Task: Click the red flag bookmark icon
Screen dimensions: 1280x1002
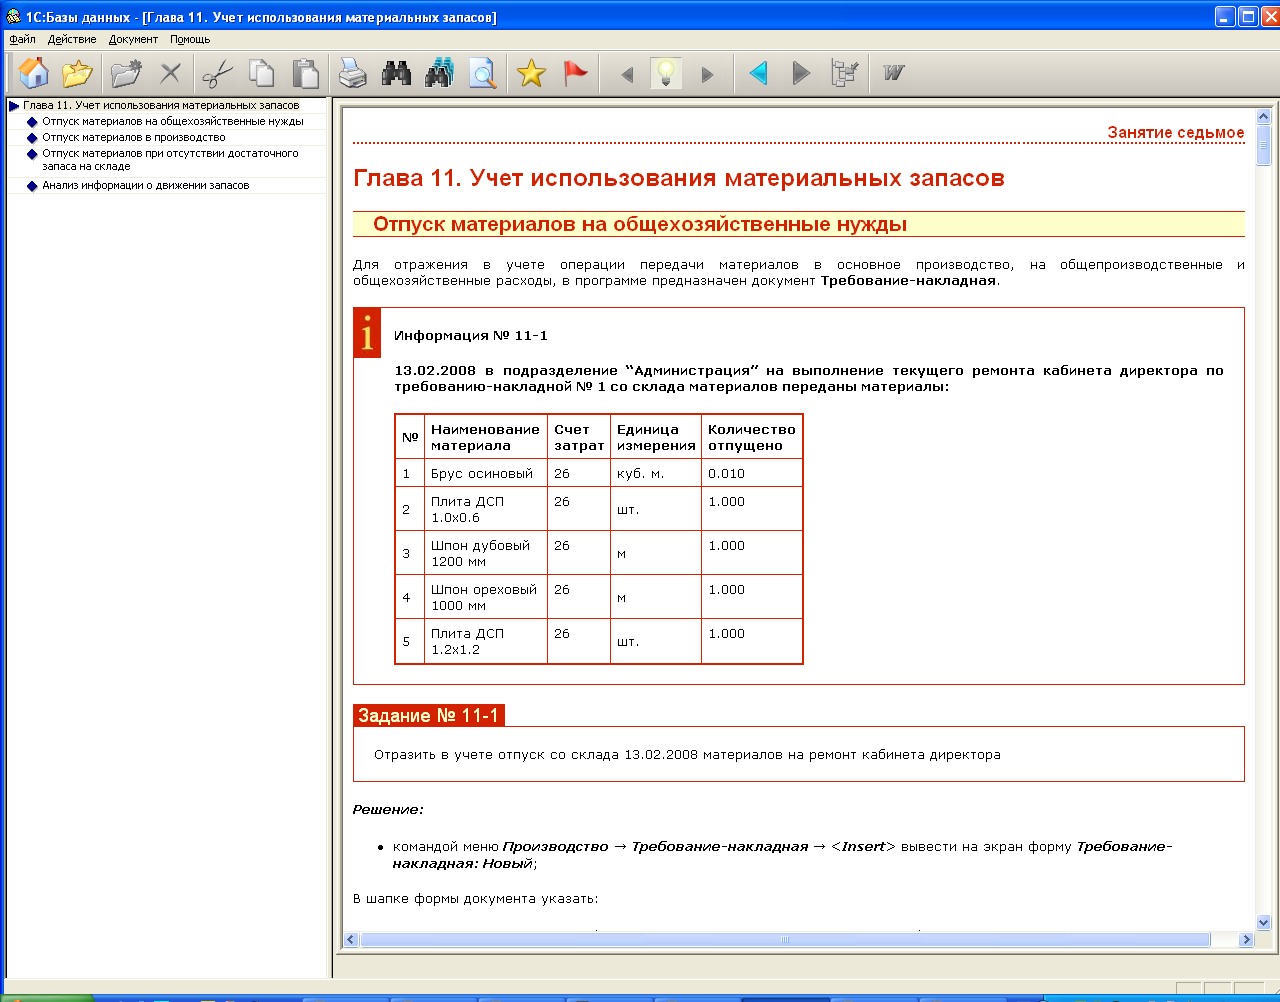Action: coord(575,73)
